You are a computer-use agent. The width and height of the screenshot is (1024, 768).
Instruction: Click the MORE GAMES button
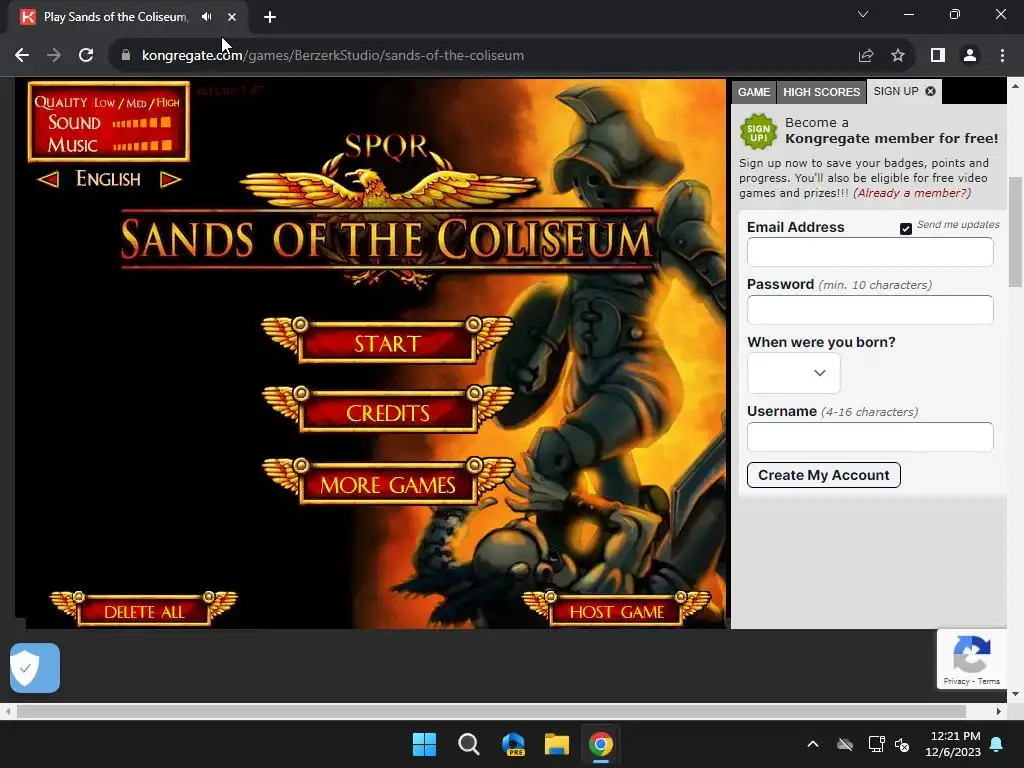(387, 484)
